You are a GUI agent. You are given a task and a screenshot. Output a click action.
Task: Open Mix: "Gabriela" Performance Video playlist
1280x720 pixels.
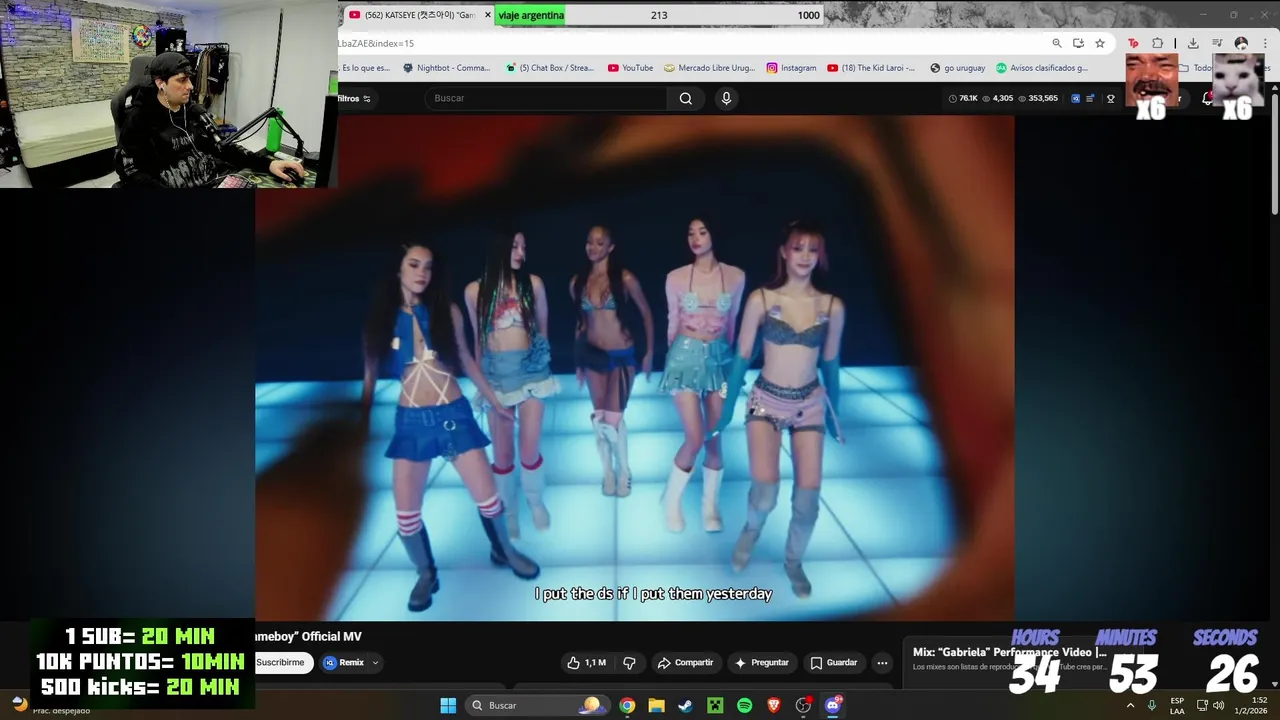(1010, 652)
